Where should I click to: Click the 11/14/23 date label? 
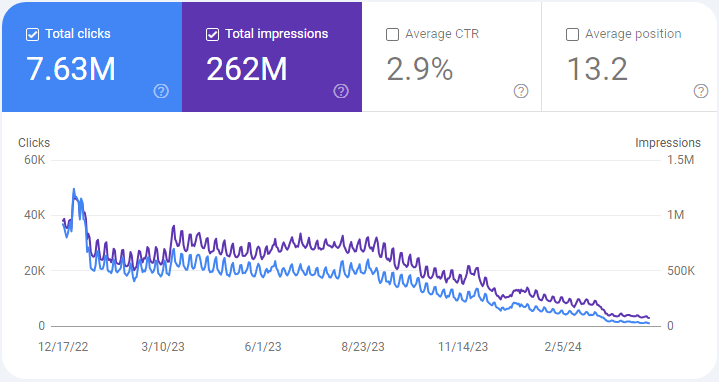click(x=463, y=347)
